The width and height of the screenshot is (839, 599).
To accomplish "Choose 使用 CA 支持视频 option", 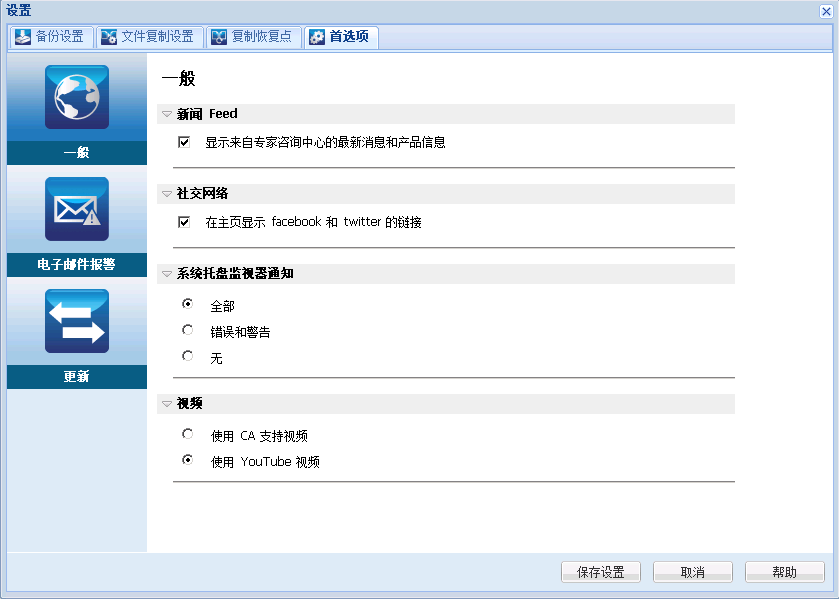I will 187,434.
